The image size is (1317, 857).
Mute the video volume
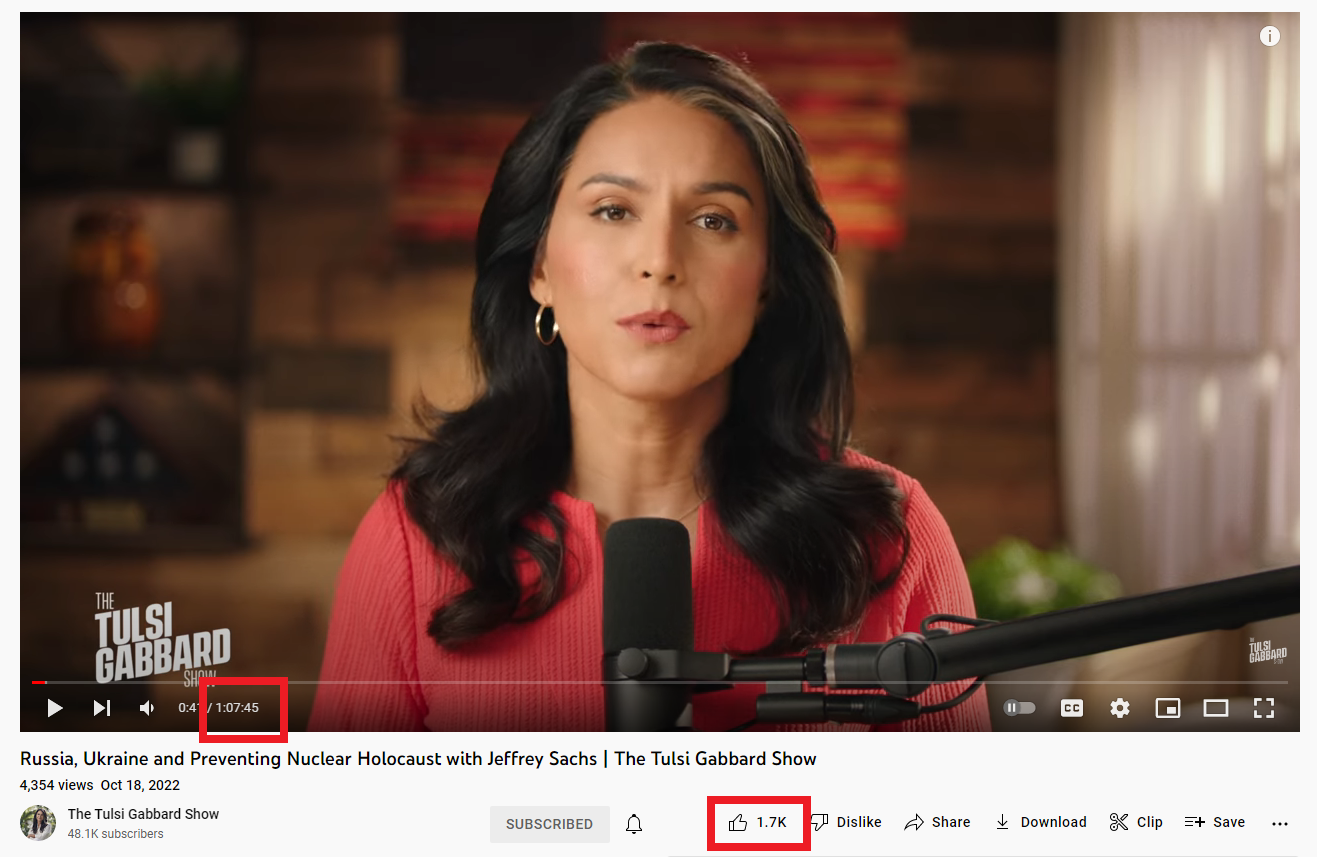tap(148, 708)
